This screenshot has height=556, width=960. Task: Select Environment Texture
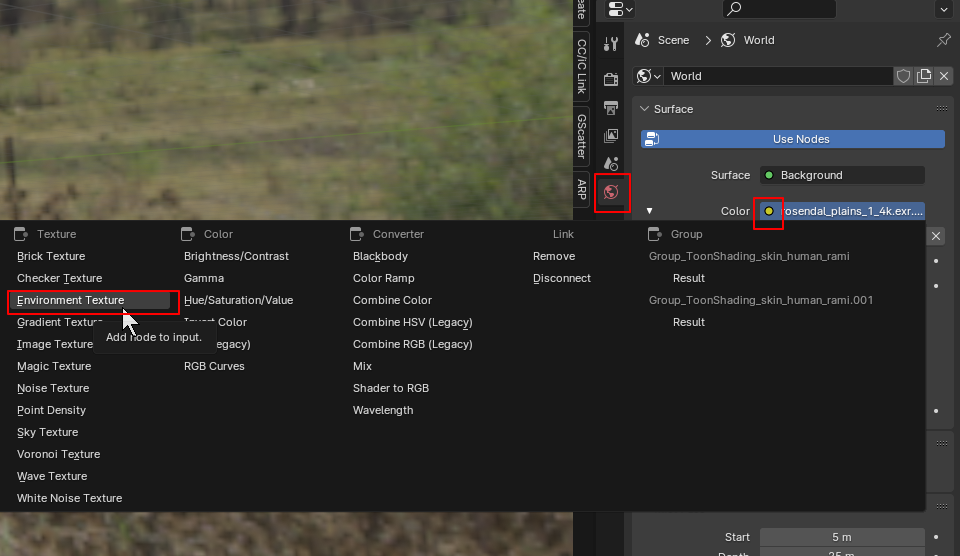(x=89, y=300)
